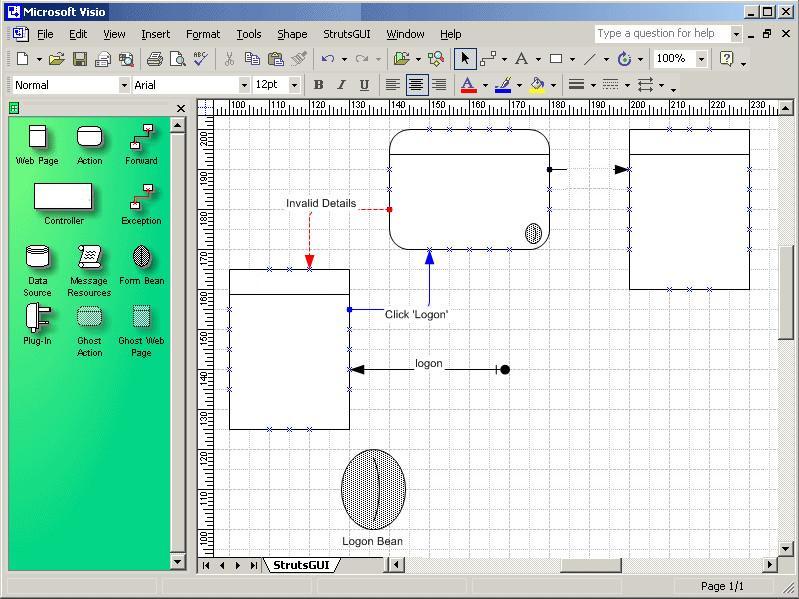This screenshot has height=599, width=799.
Task: Copy selection using the Copy icon
Action: pos(252,59)
